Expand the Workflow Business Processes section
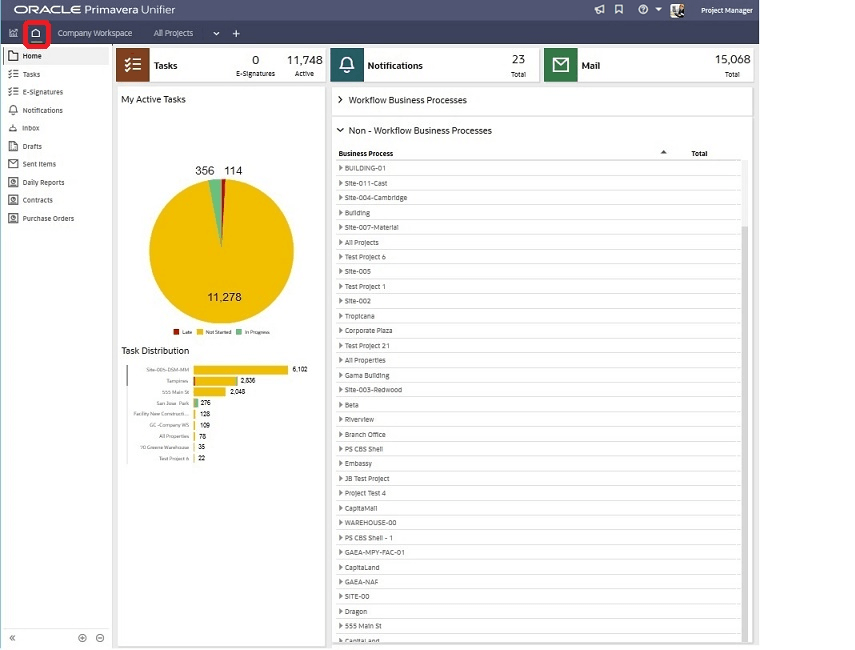 click(x=342, y=100)
